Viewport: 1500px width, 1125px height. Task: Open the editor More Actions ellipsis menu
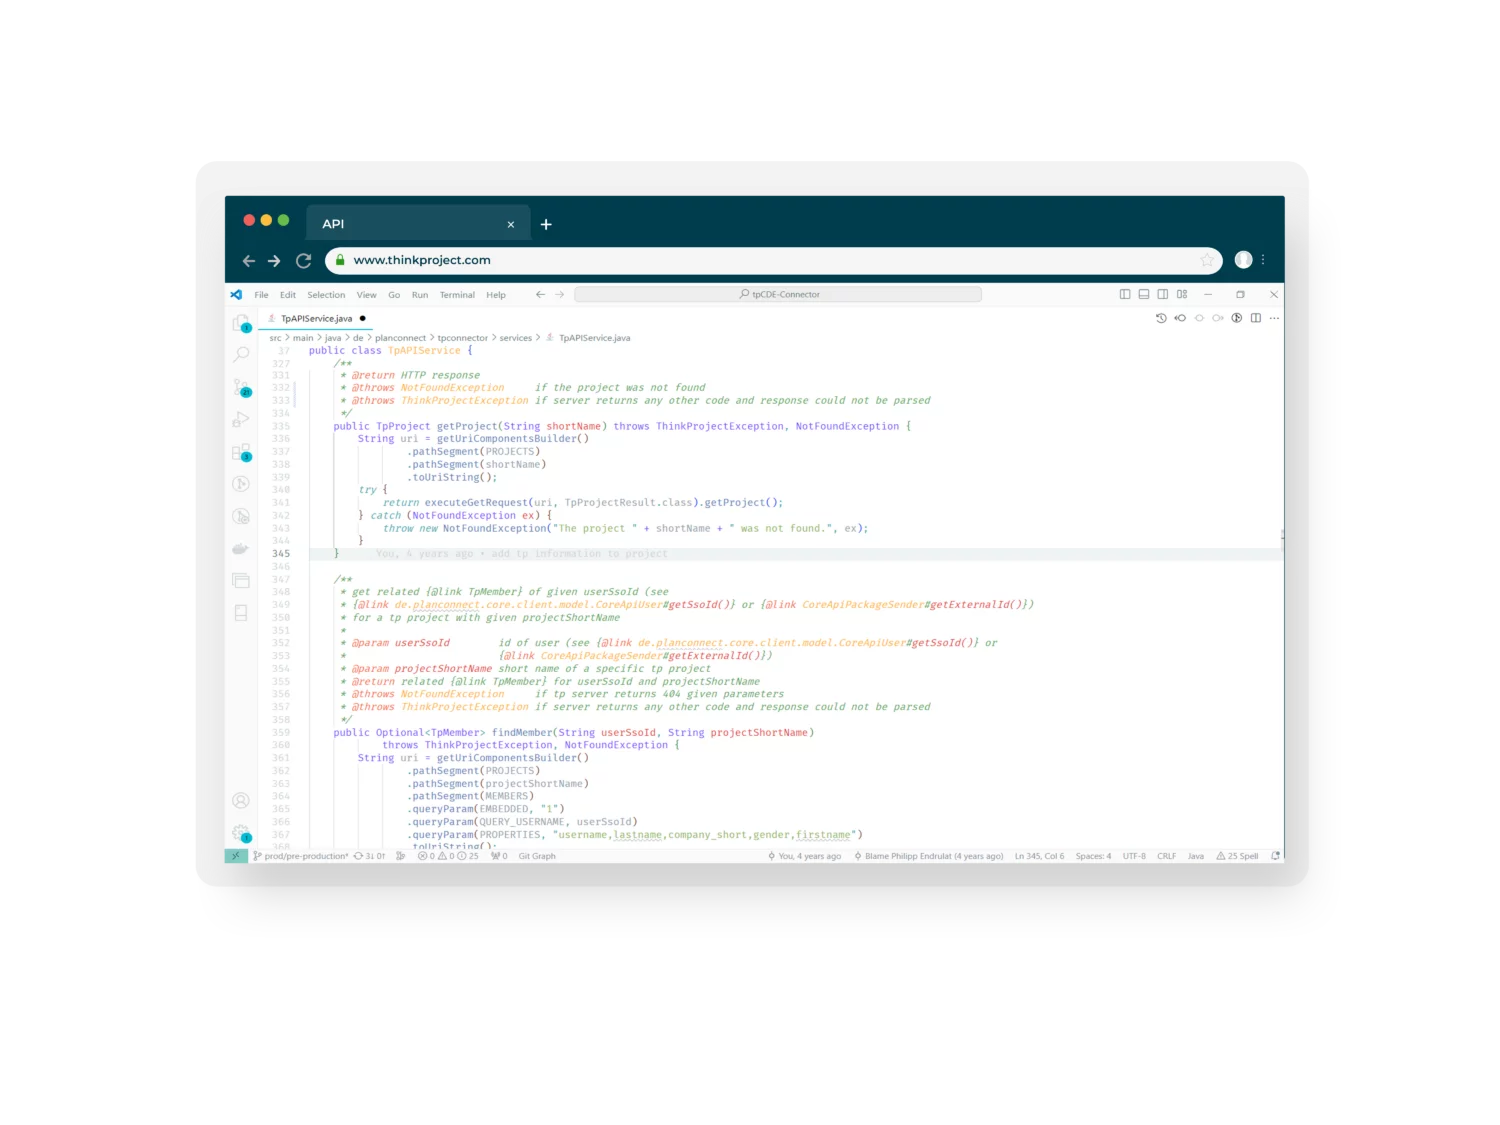[1274, 318]
